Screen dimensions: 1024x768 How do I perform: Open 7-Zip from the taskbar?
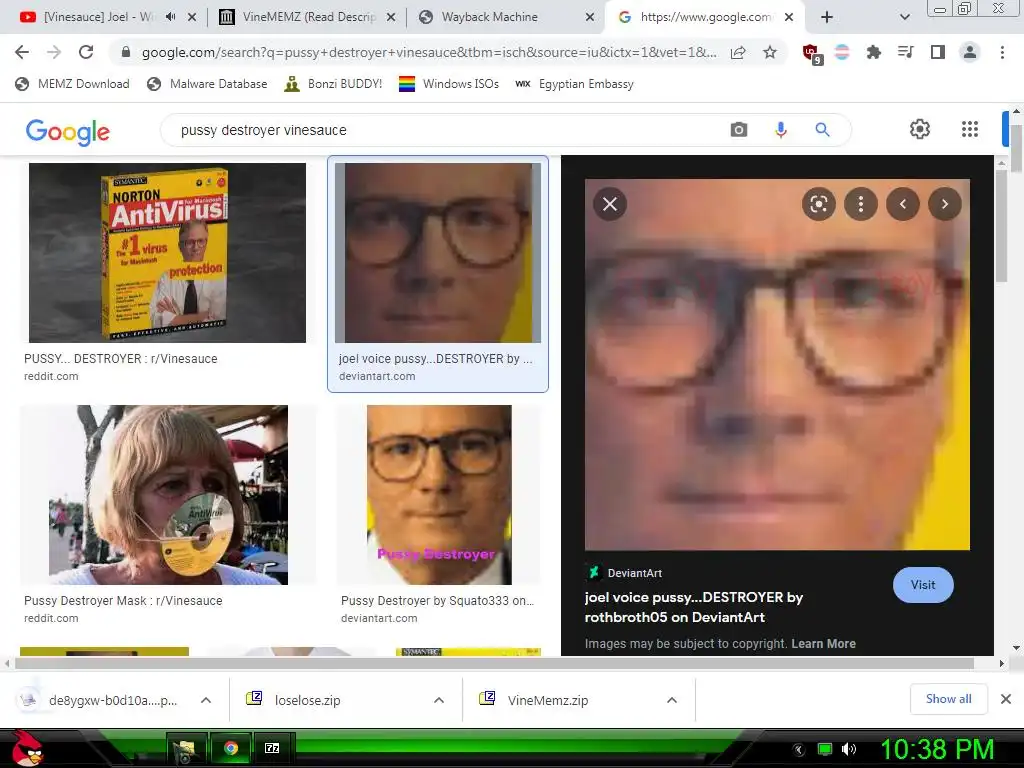272,748
